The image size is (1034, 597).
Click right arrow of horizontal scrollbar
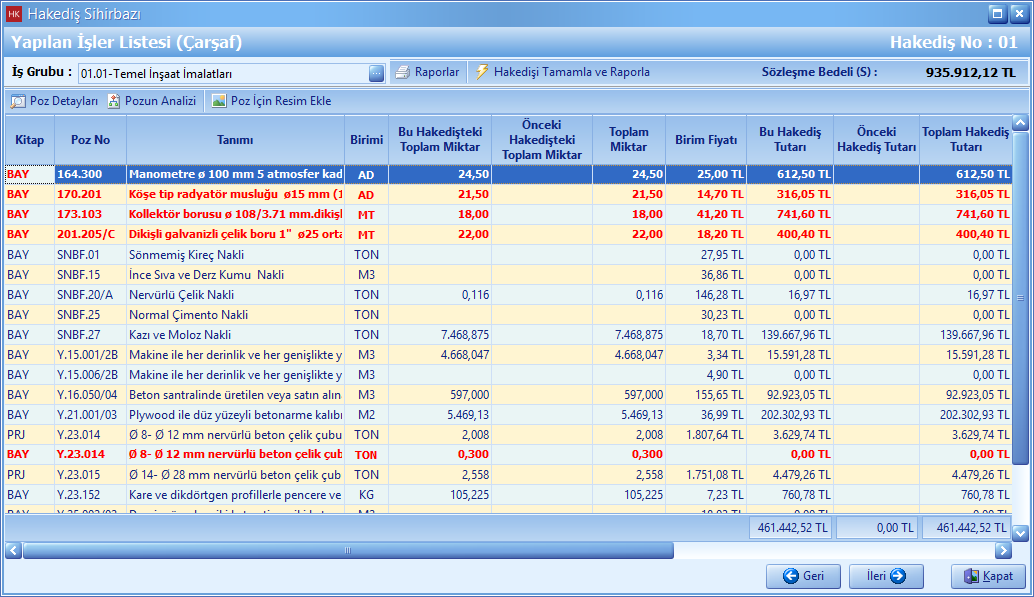1003,551
